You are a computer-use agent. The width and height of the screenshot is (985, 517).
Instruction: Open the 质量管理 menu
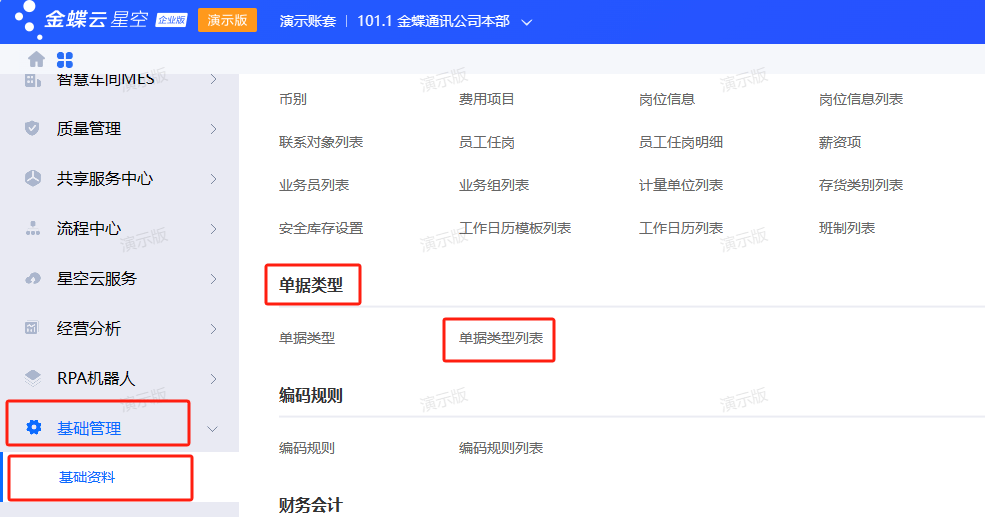point(89,129)
